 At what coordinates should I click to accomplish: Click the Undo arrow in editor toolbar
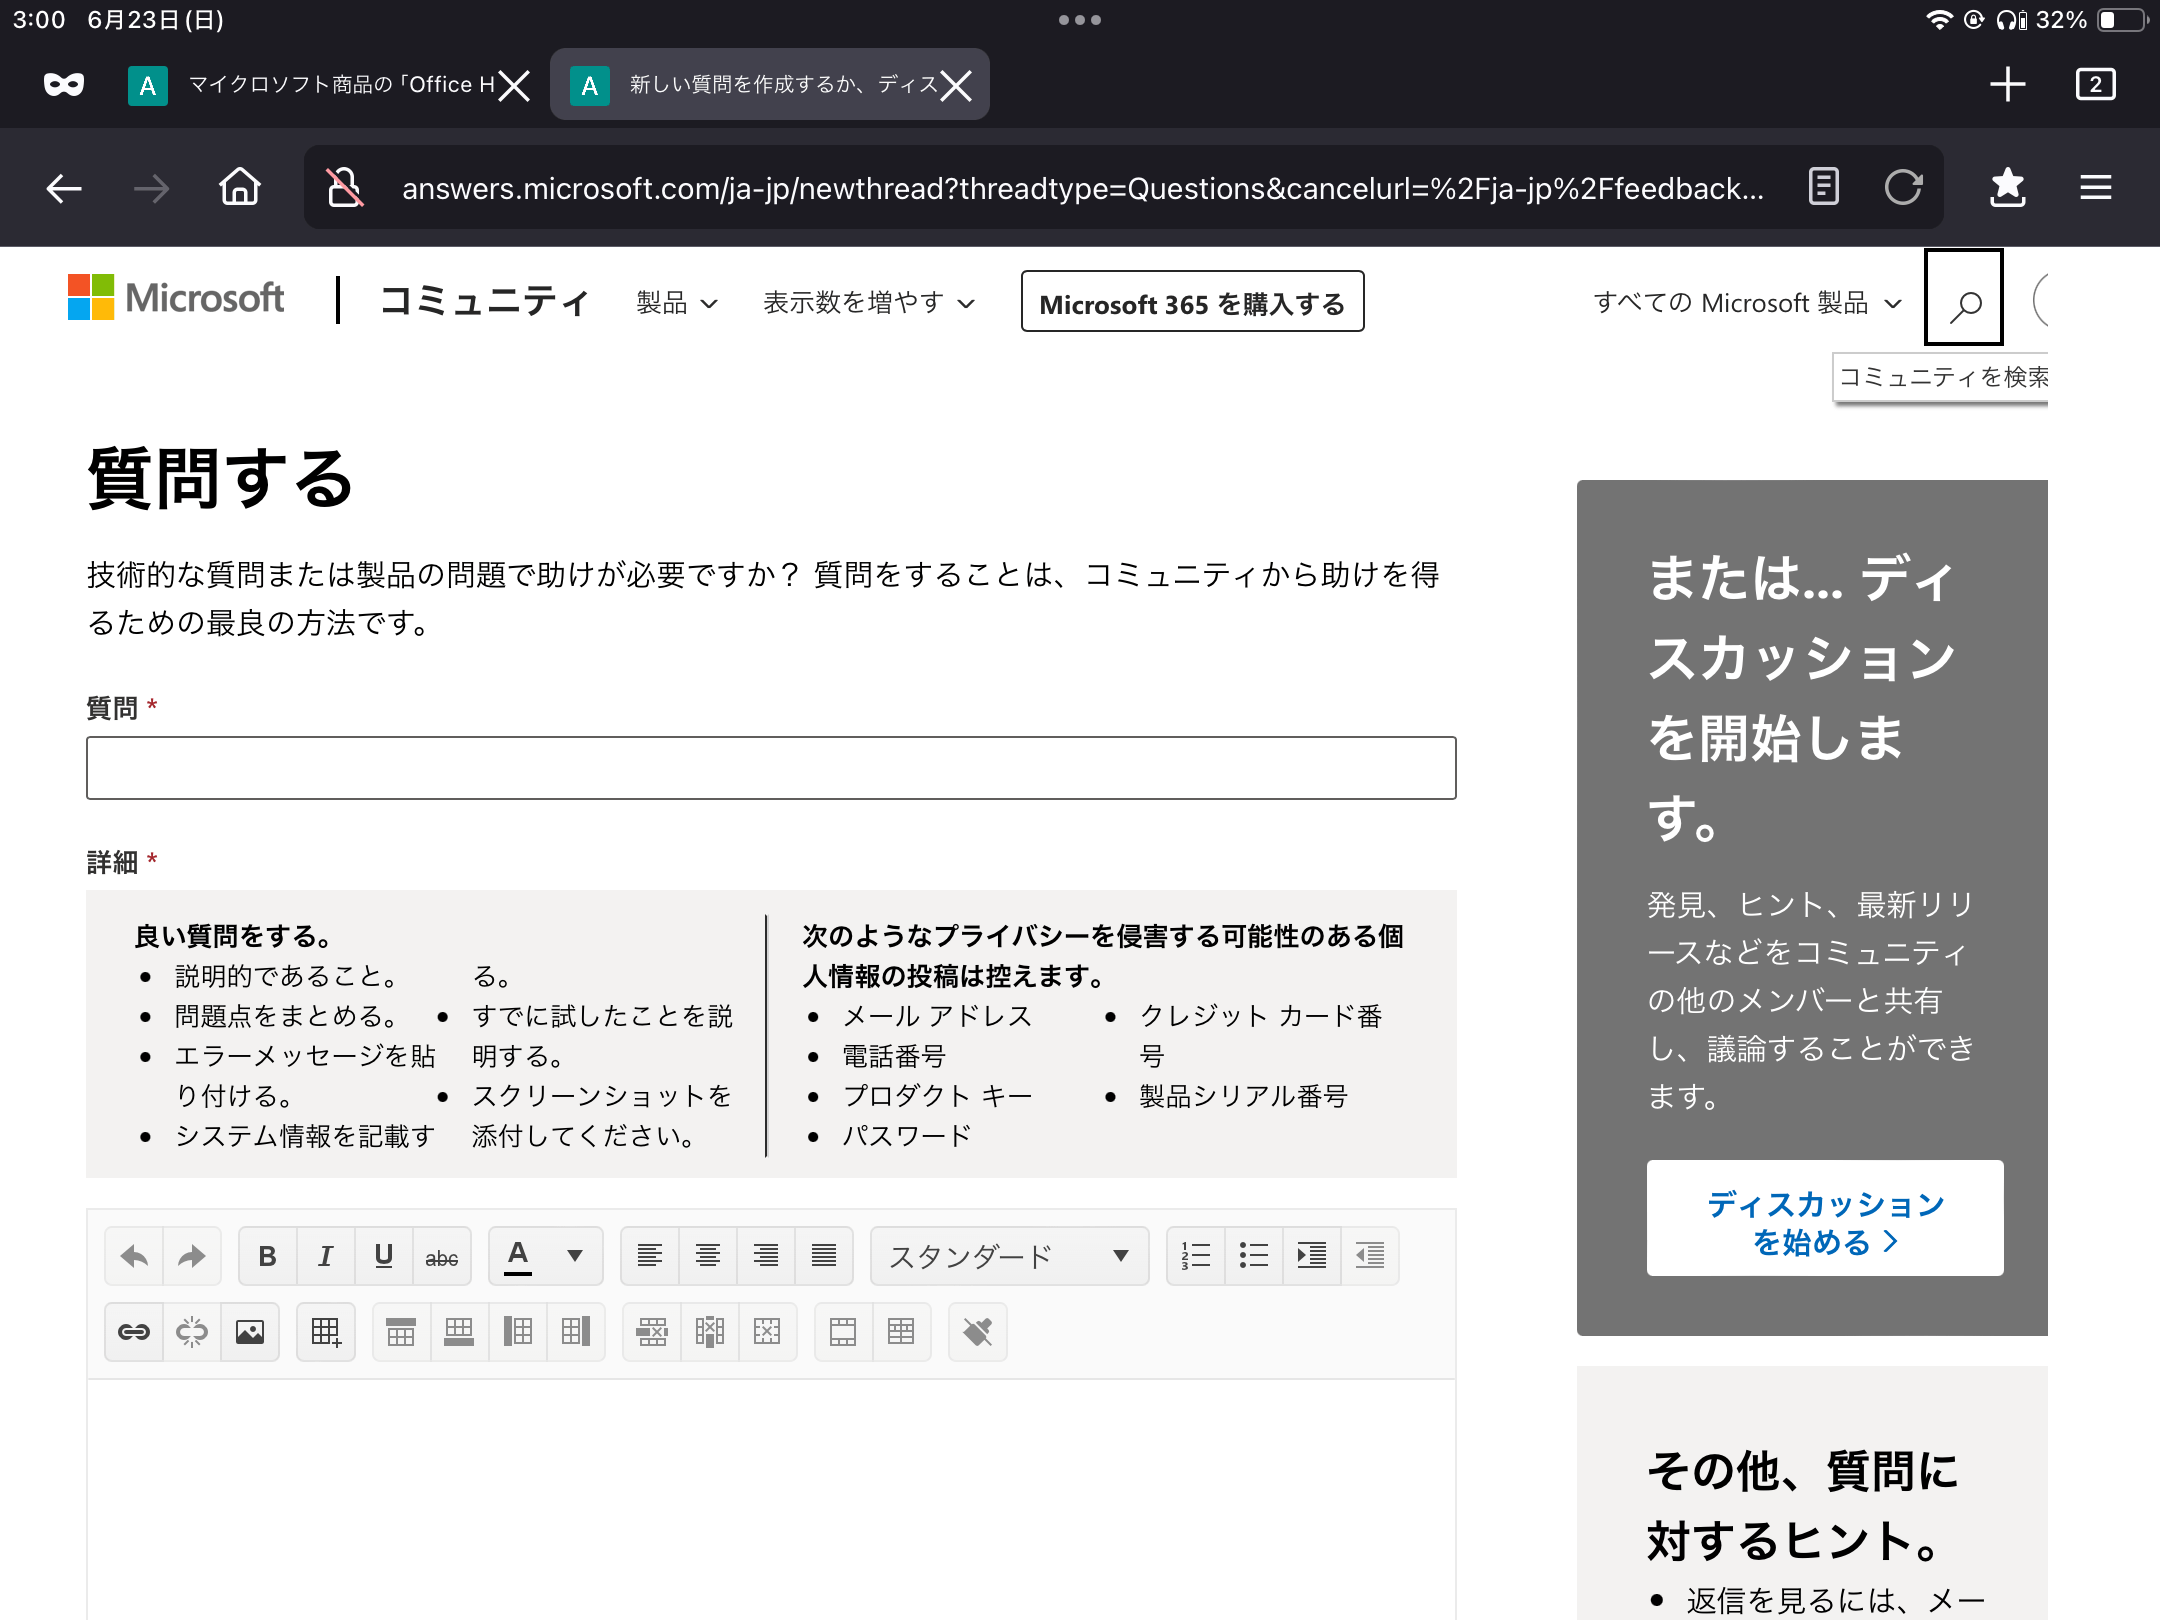(134, 1256)
